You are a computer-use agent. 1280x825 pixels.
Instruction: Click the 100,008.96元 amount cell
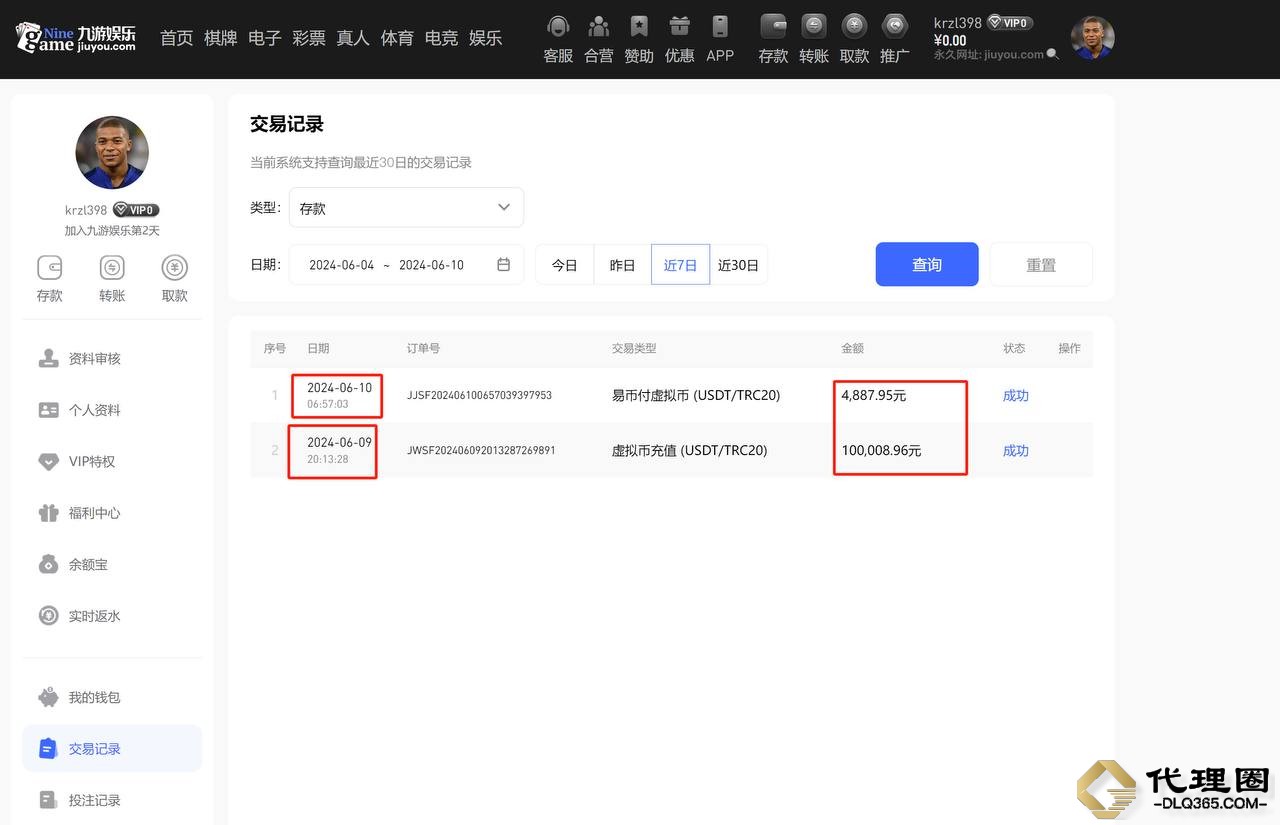coord(881,451)
